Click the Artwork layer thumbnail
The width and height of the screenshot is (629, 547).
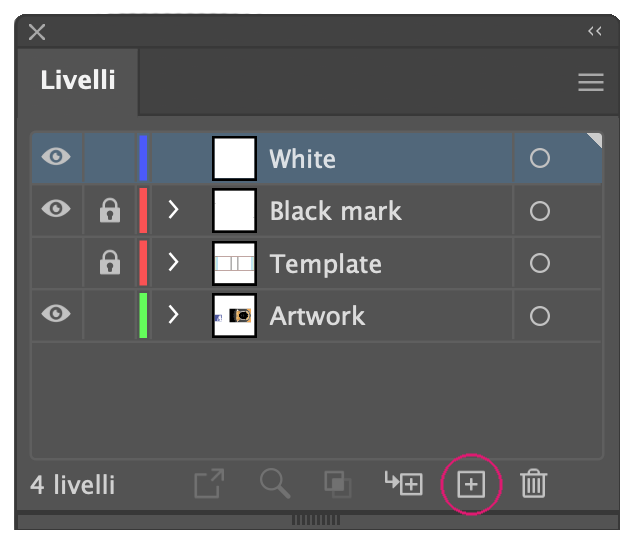(x=234, y=315)
